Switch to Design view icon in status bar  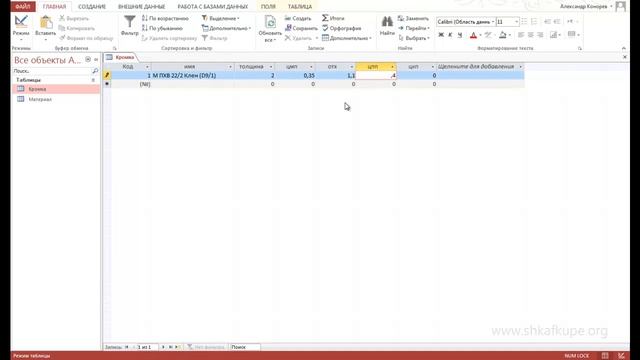[621, 356]
